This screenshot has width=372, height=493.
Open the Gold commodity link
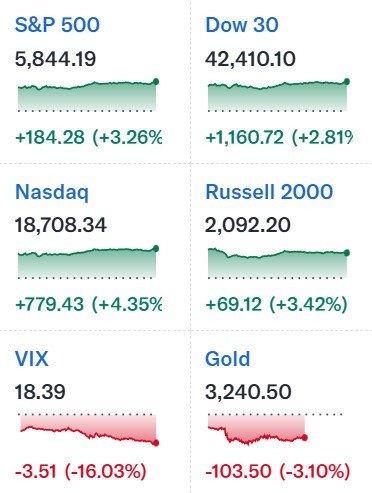click(227, 359)
